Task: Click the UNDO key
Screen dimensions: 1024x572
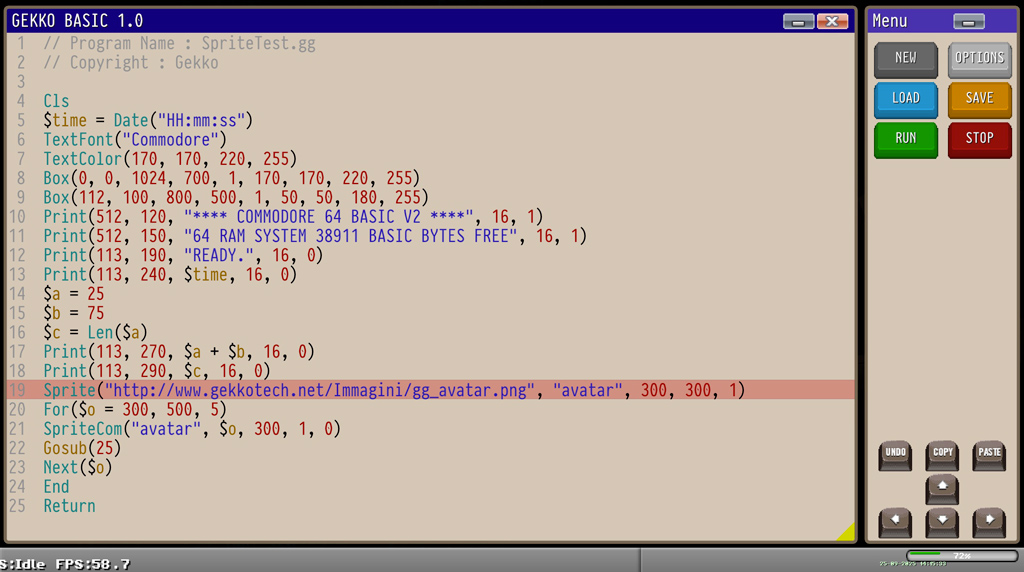Action: [x=895, y=455]
